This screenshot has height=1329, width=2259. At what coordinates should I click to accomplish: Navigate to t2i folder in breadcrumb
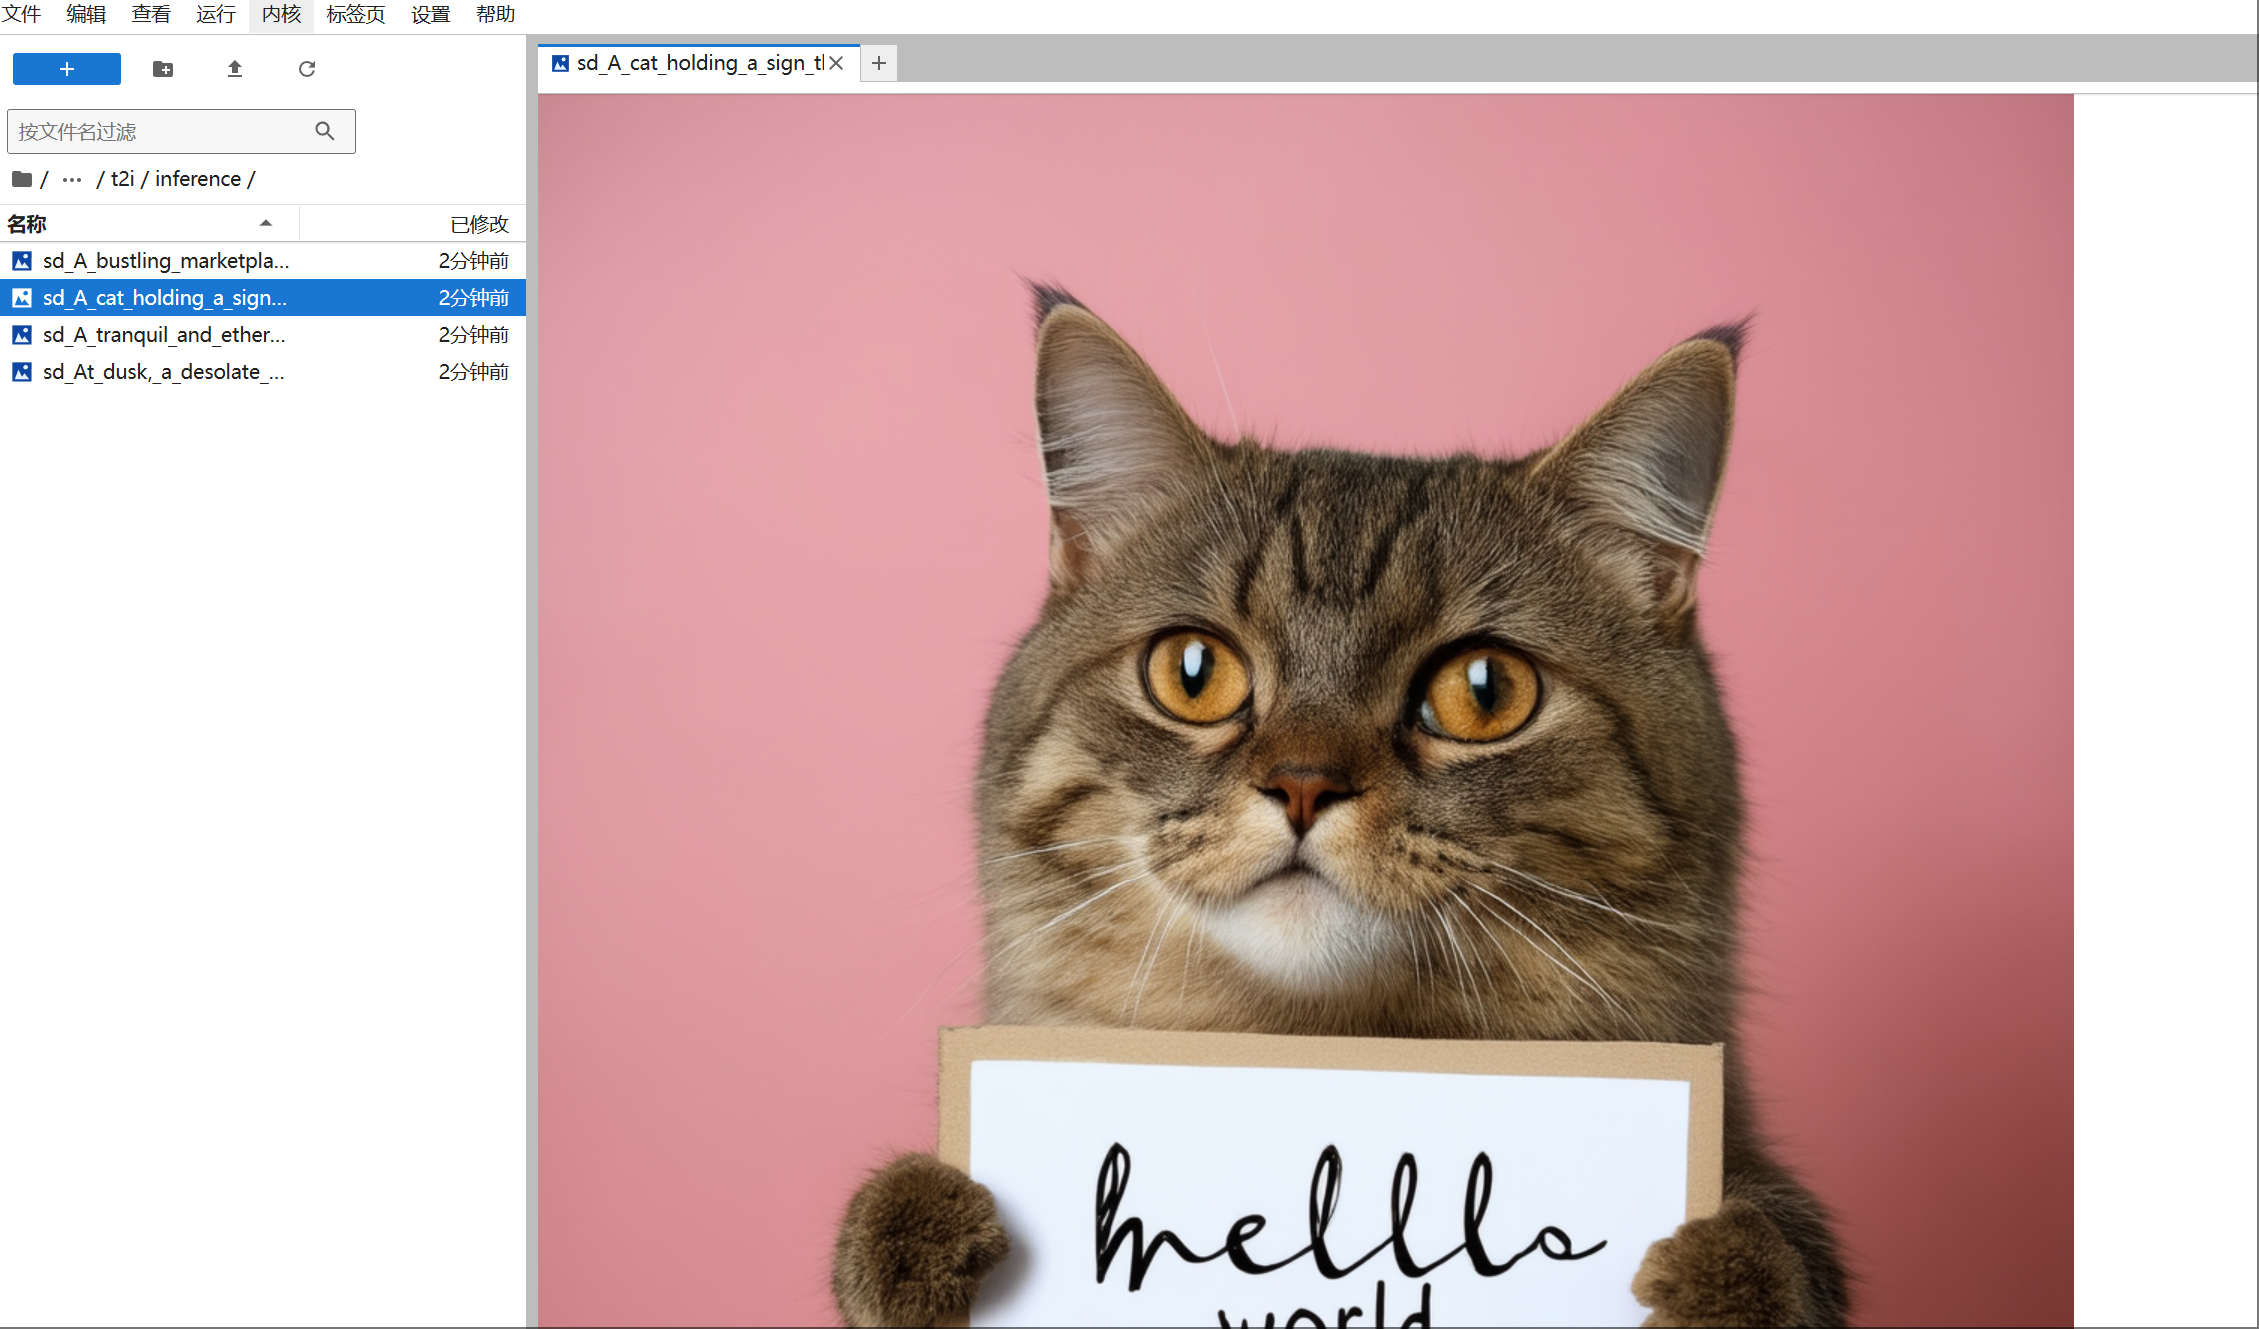[122, 179]
